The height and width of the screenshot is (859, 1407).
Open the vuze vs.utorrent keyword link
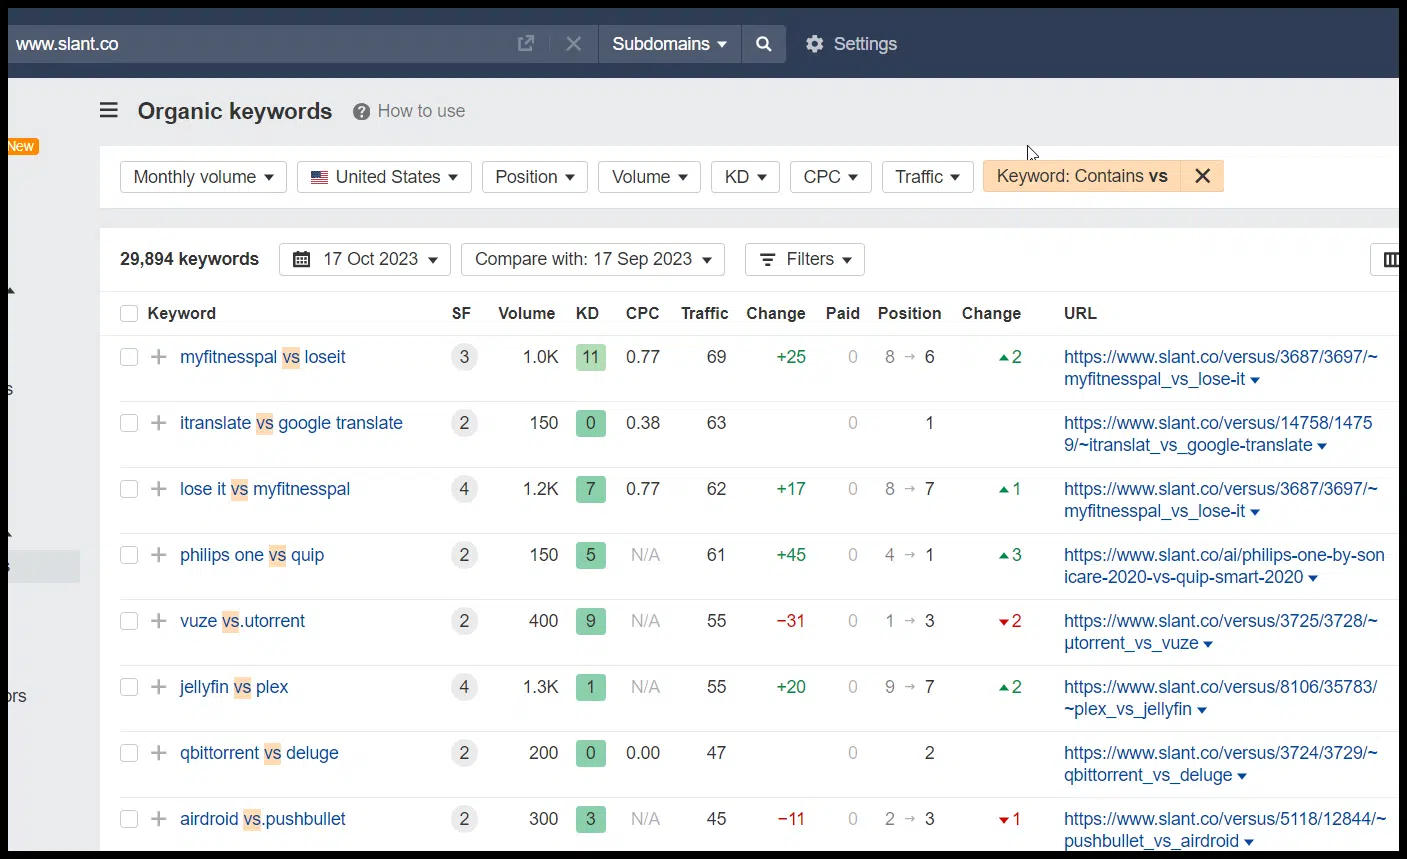point(242,621)
